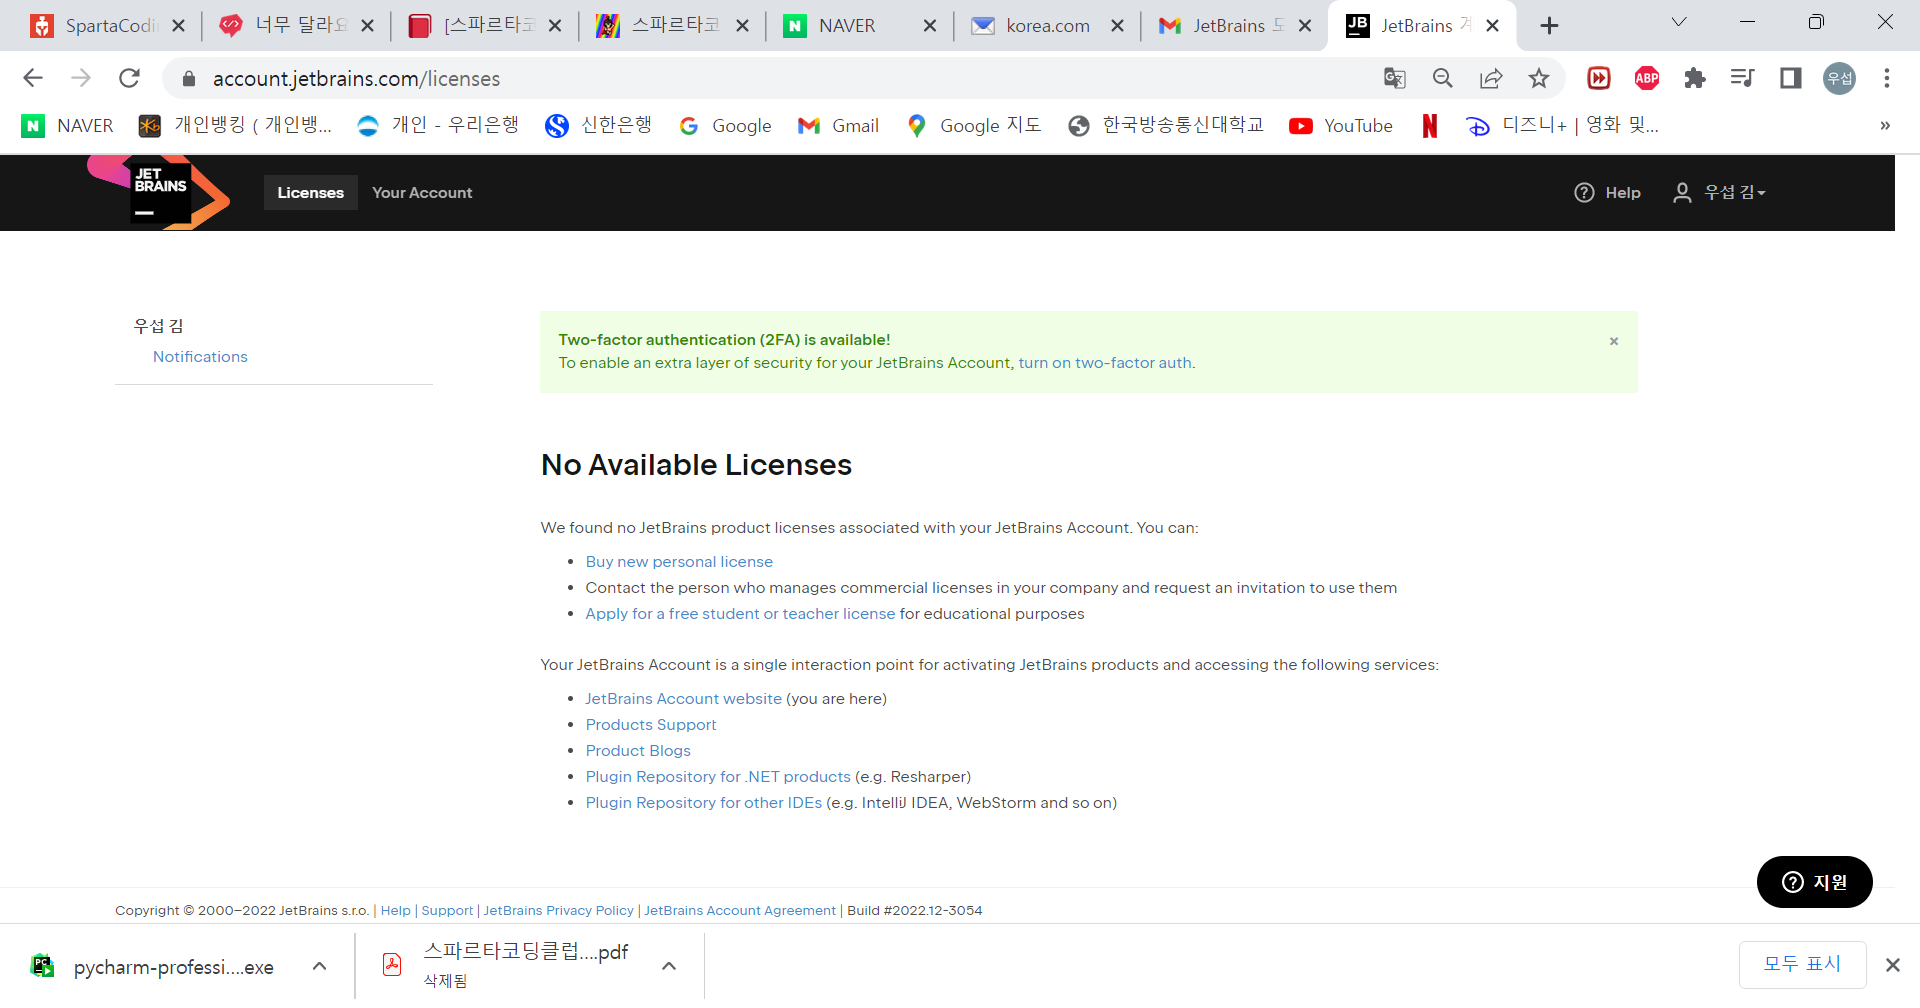The height and width of the screenshot is (1008, 1920).
Task: Open Notifications in sidebar
Action: (x=200, y=357)
